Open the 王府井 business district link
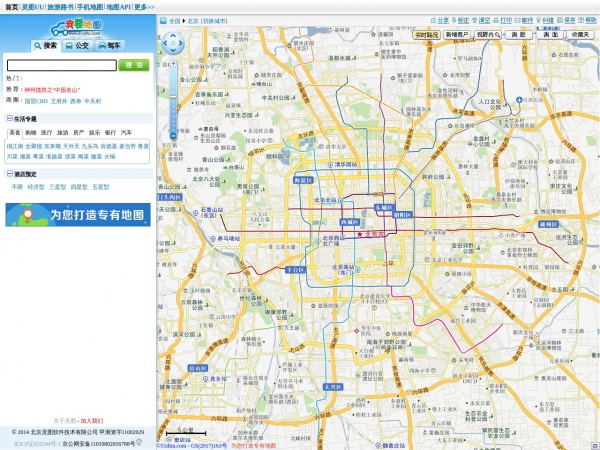The height and width of the screenshot is (450, 600). [59, 101]
